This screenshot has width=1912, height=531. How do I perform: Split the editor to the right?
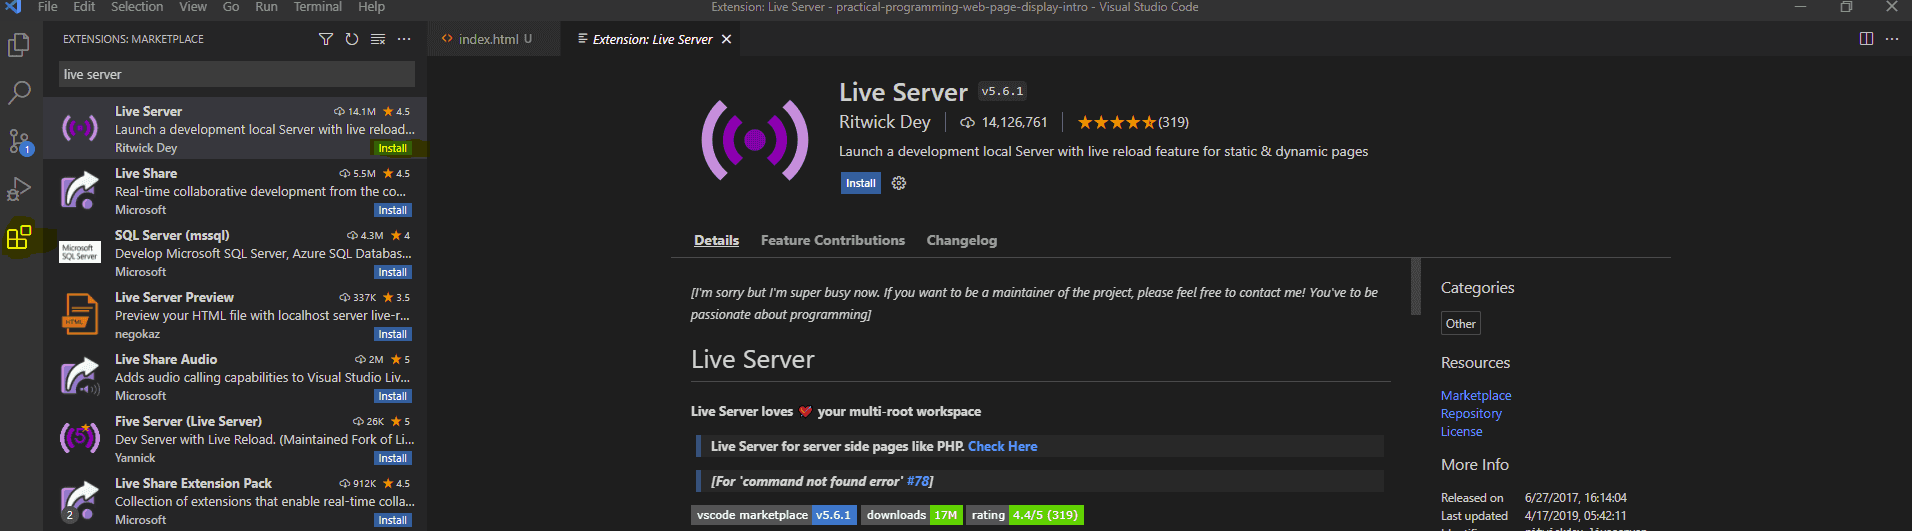pos(1866,39)
